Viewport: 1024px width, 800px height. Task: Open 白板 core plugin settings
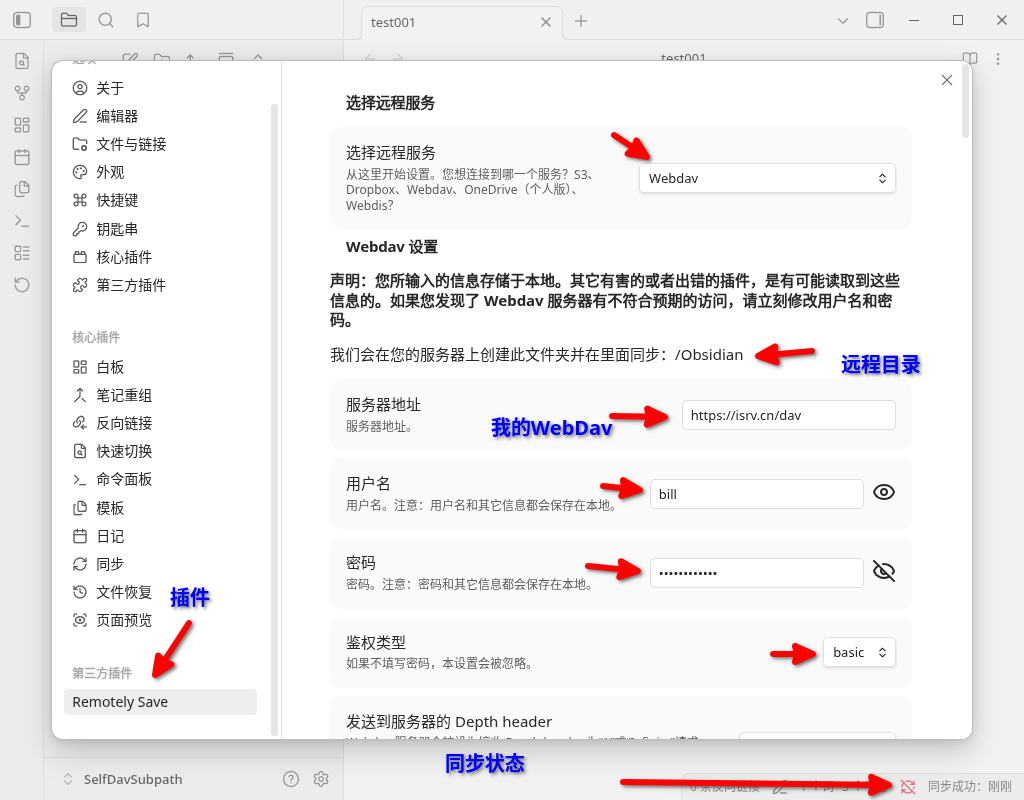coord(160,367)
